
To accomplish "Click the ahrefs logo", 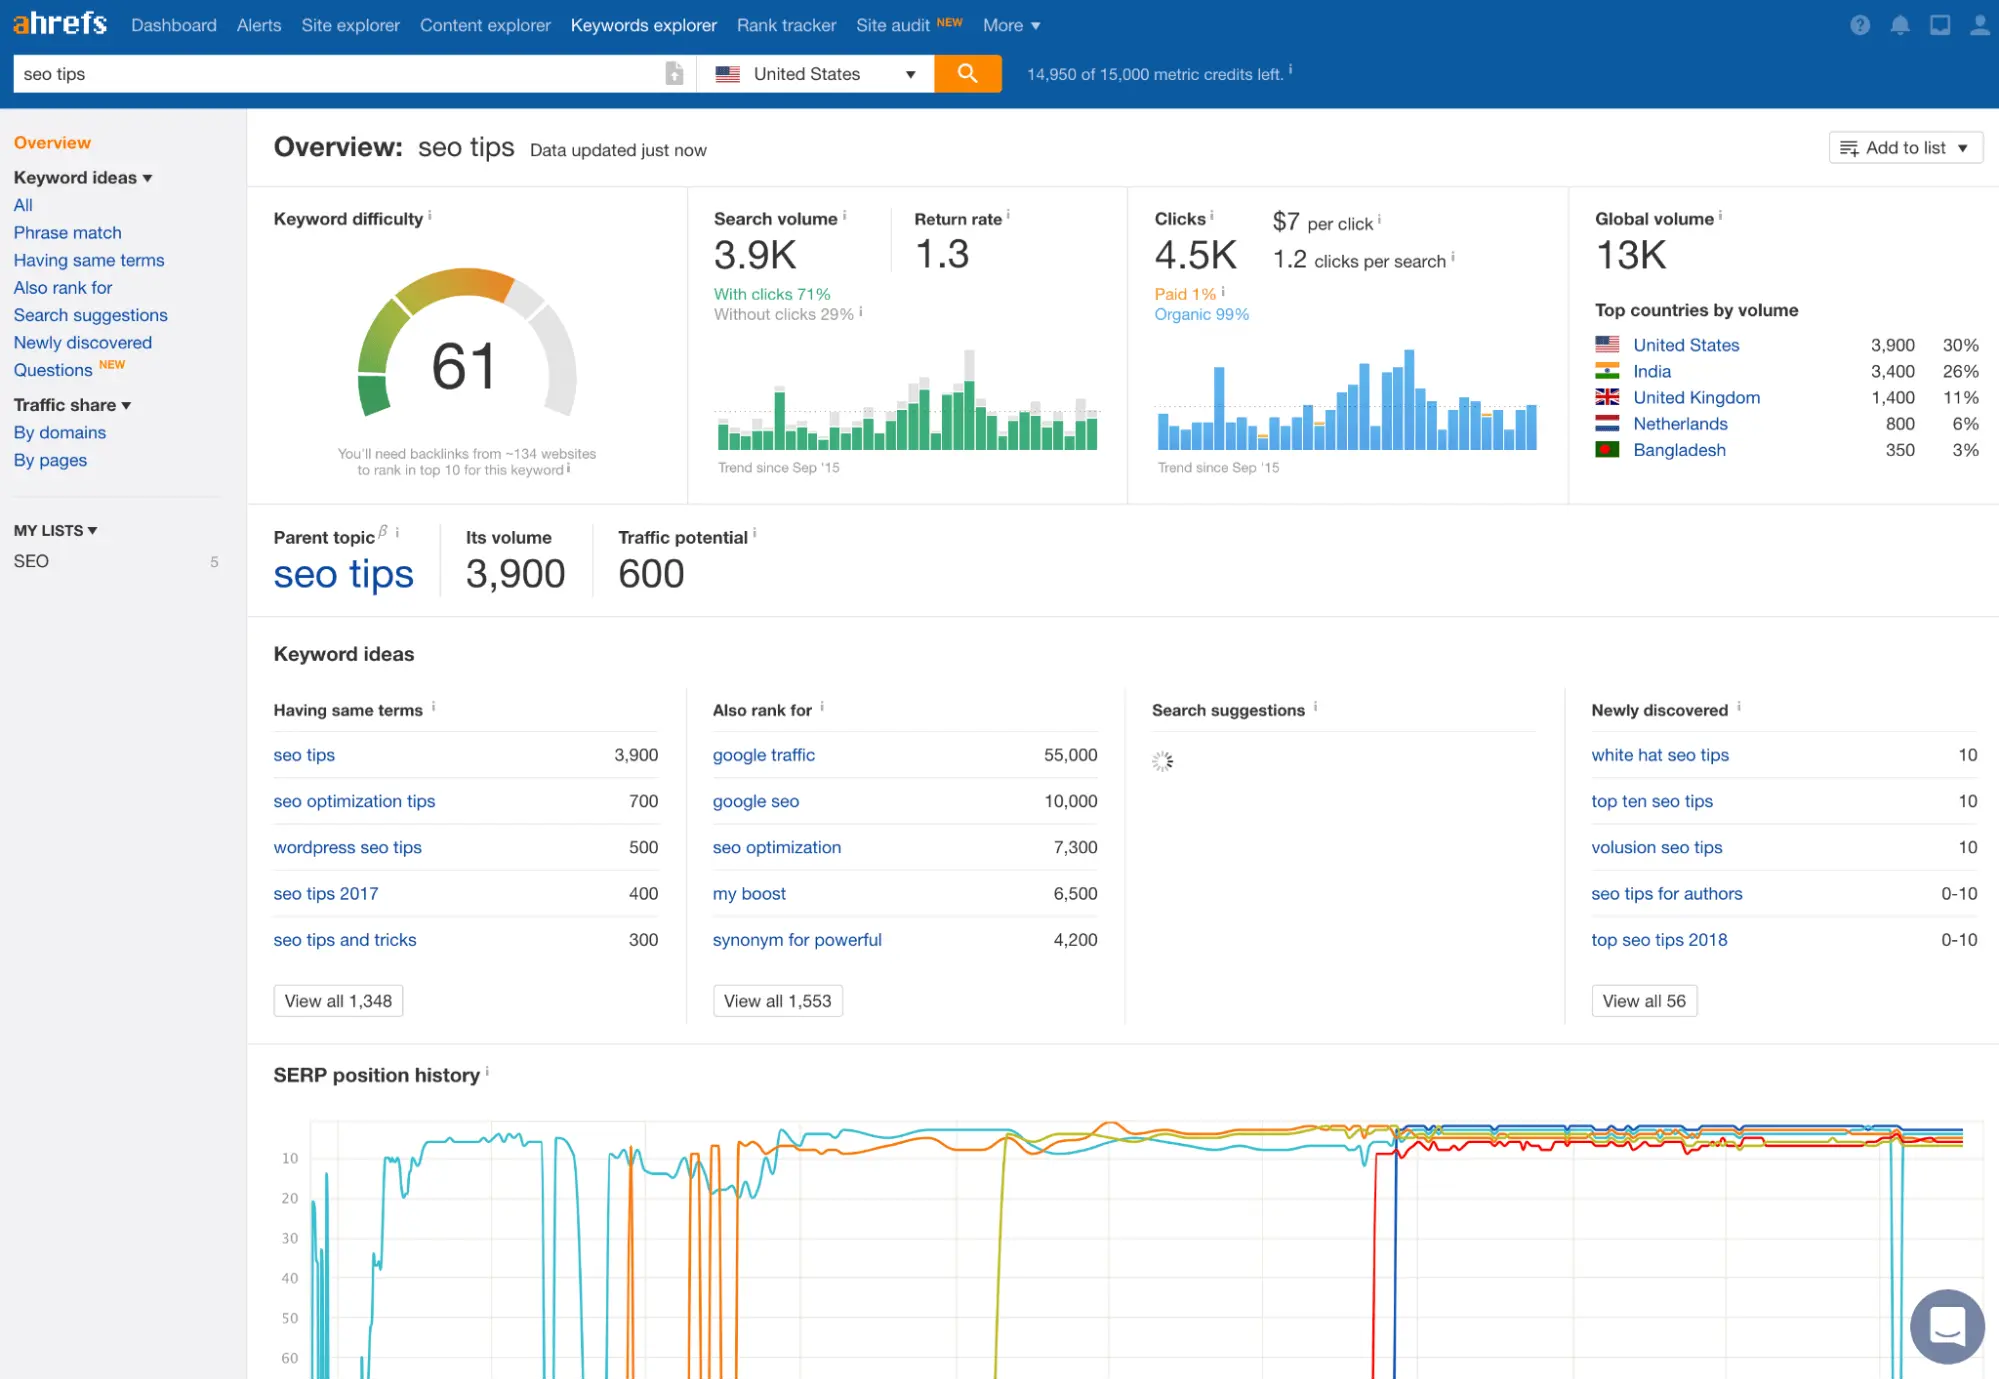I will (x=60, y=23).
